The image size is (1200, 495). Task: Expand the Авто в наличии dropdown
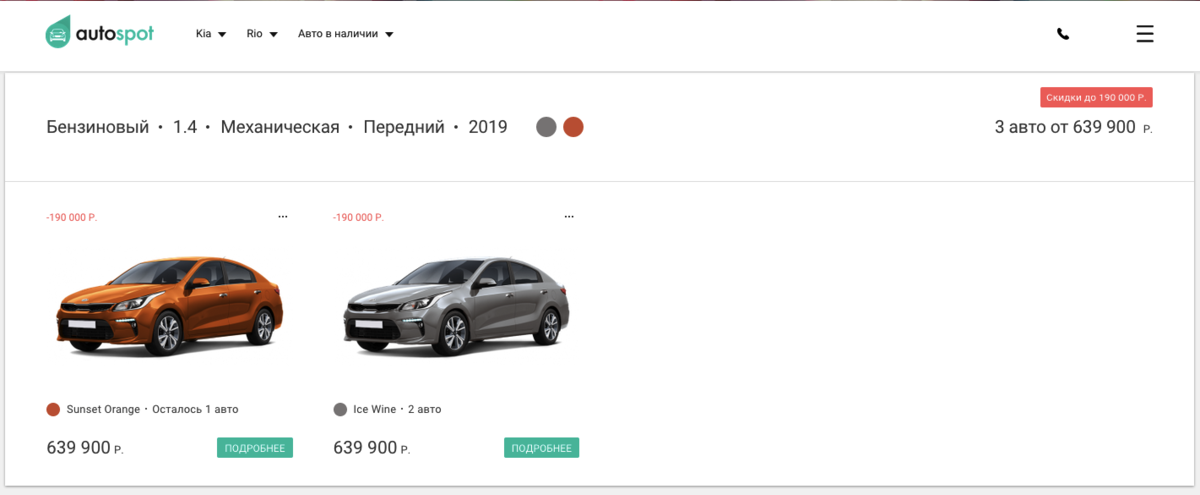click(x=346, y=33)
